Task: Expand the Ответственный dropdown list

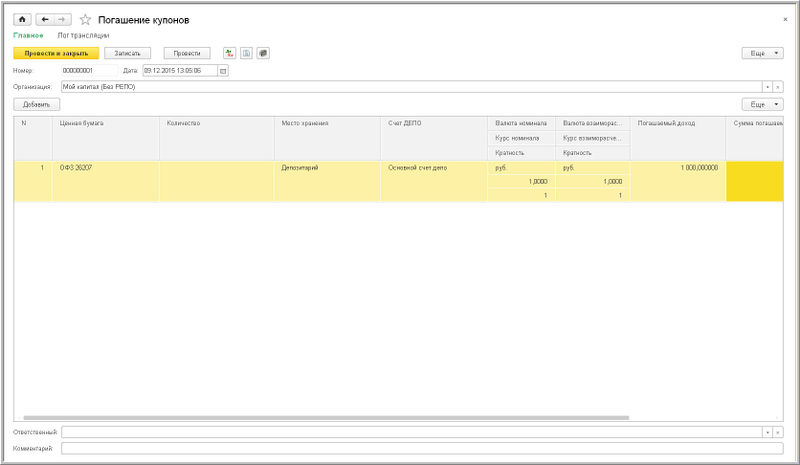Action: coord(767,432)
